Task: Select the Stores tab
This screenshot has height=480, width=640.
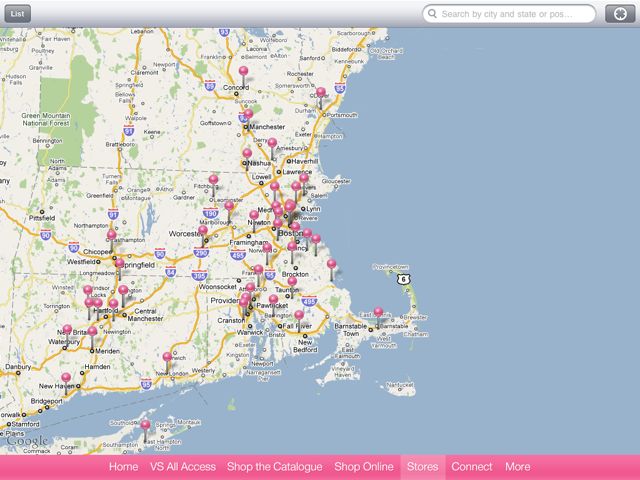Action: tap(422, 467)
